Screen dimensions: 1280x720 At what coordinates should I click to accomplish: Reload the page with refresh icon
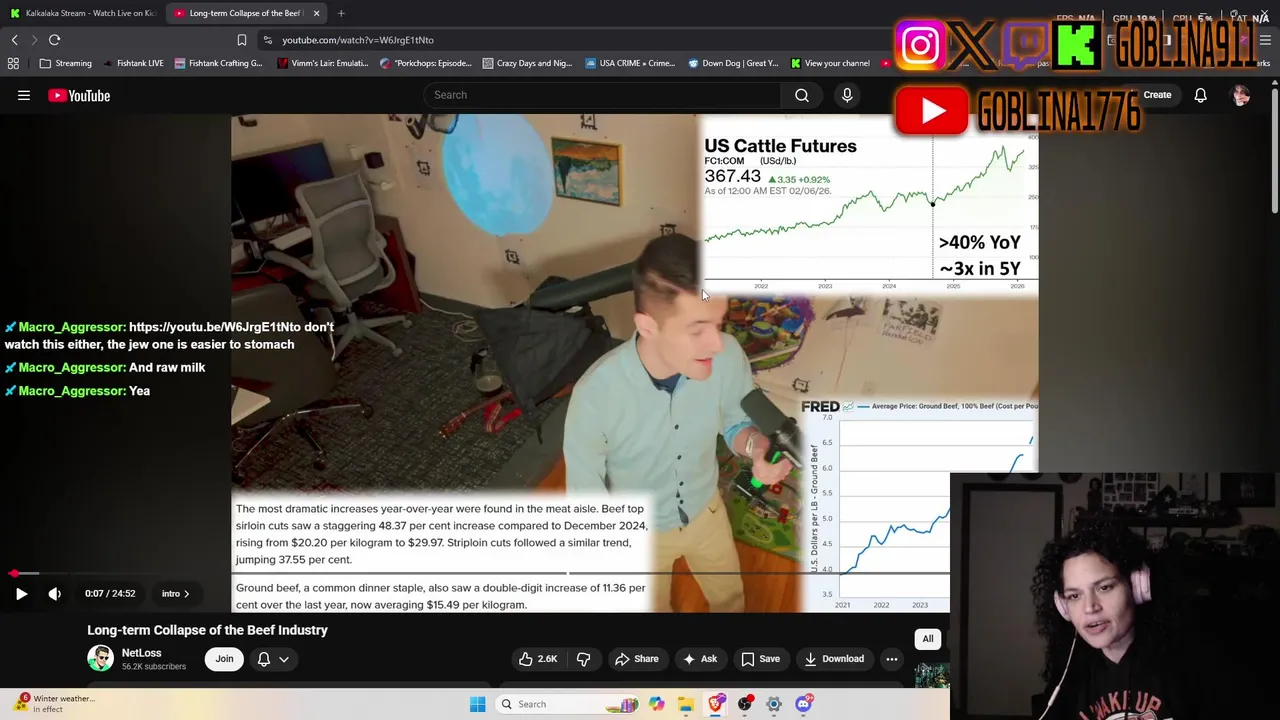point(54,40)
